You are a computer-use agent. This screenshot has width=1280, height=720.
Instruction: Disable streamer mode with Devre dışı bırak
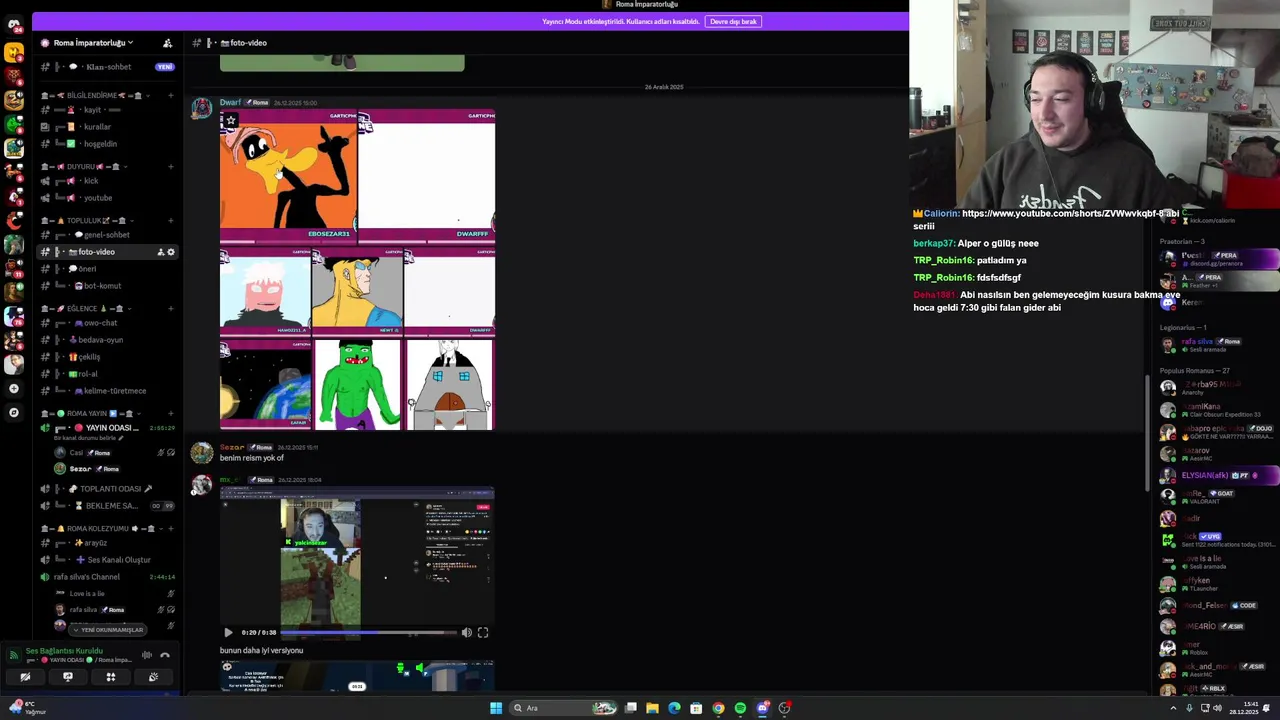click(733, 21)
